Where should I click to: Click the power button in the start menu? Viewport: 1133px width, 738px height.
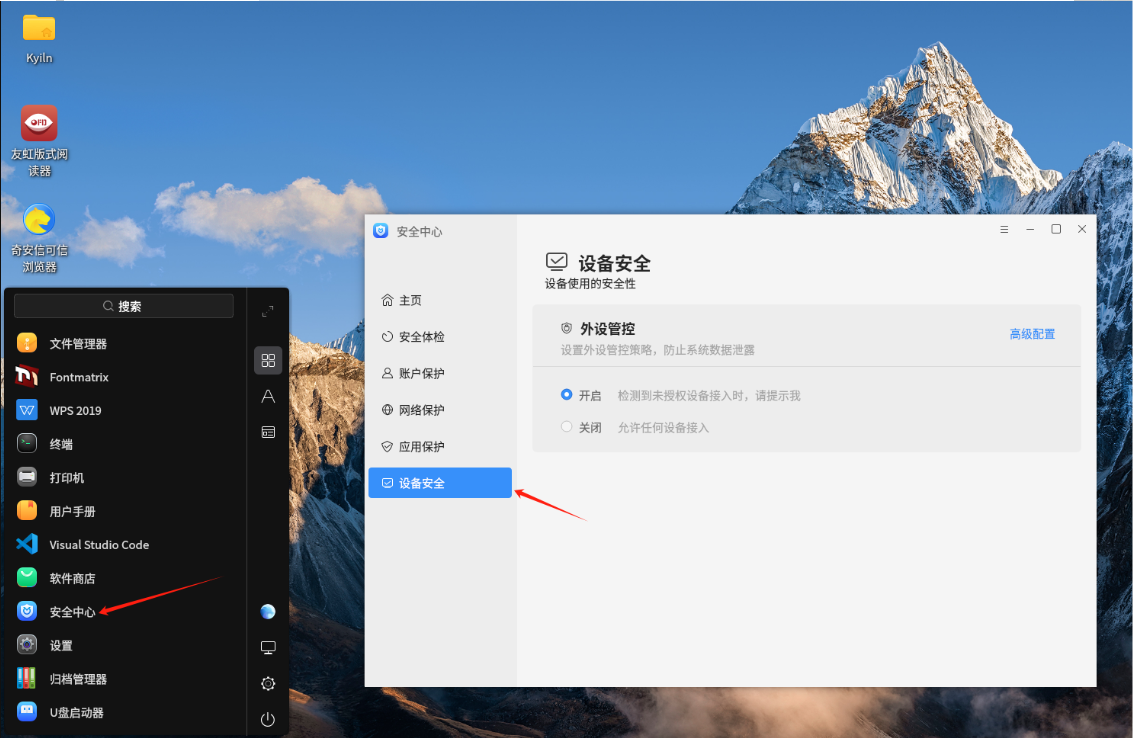tap(268, 719)
